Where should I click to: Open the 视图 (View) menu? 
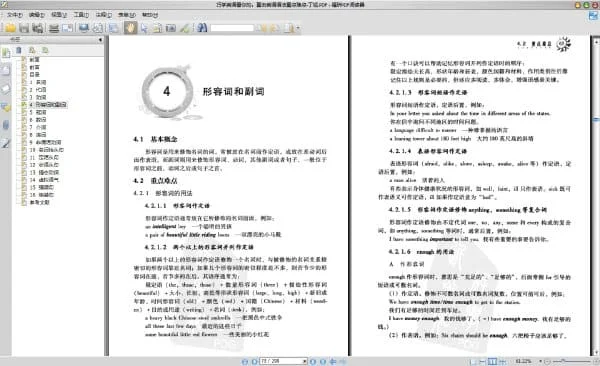[x=59, y=15]
